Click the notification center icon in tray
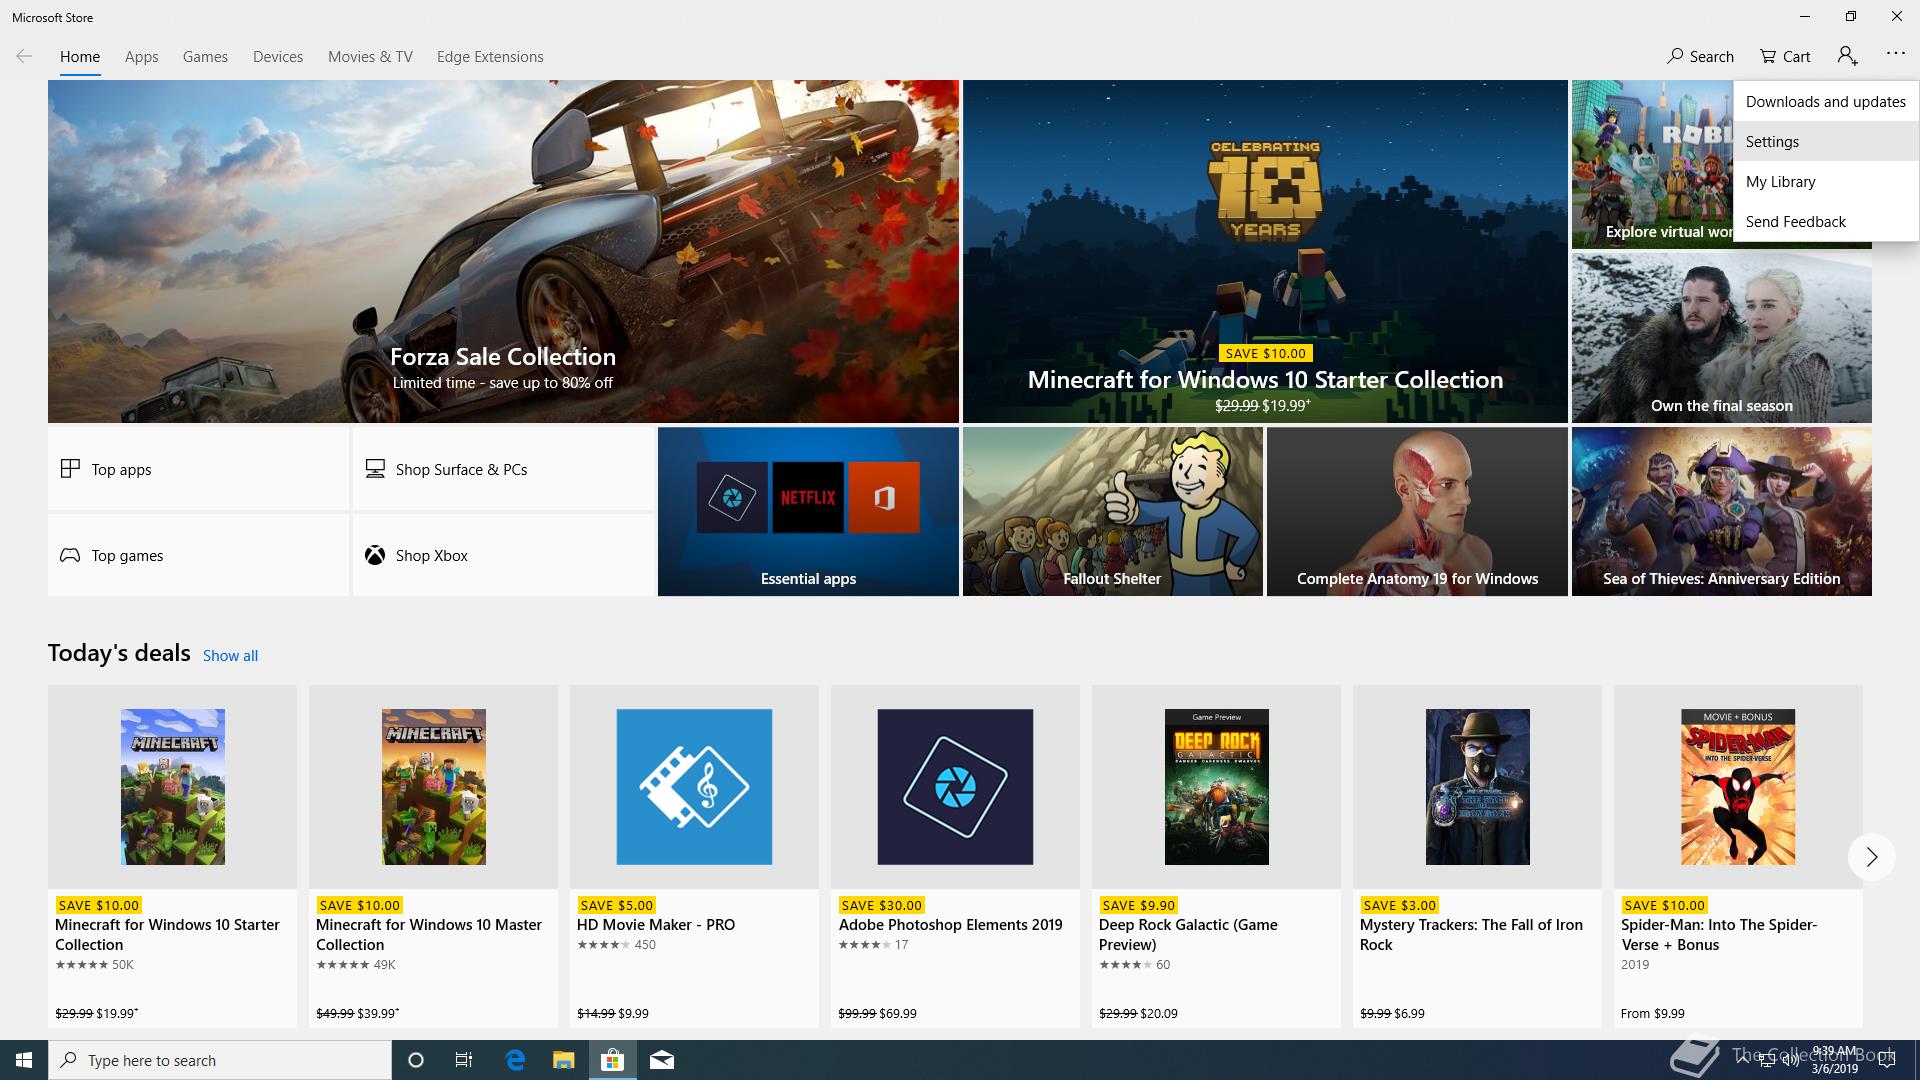 (1887, 1061)
